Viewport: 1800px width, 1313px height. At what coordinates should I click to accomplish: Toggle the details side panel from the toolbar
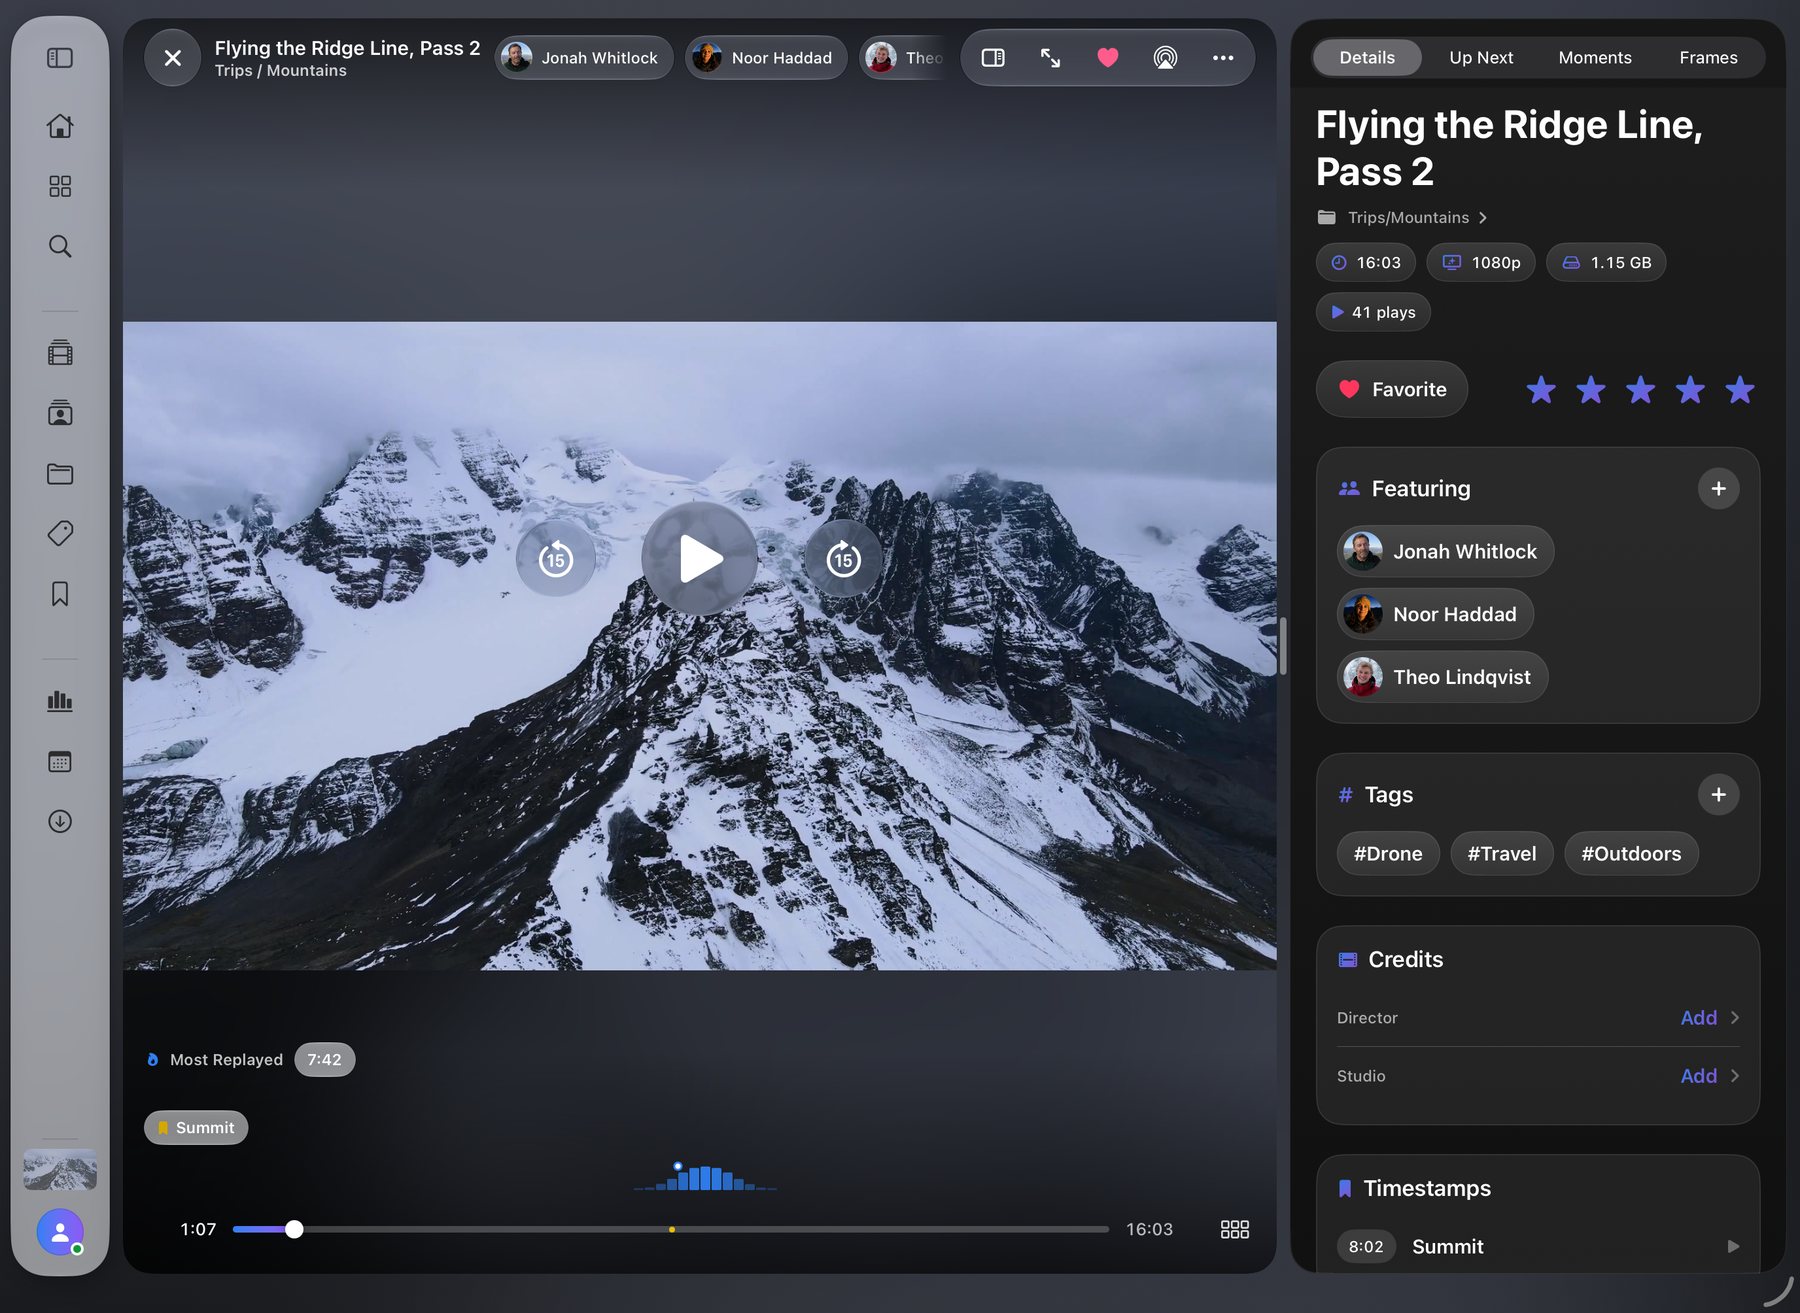click(x=993, y=58)
